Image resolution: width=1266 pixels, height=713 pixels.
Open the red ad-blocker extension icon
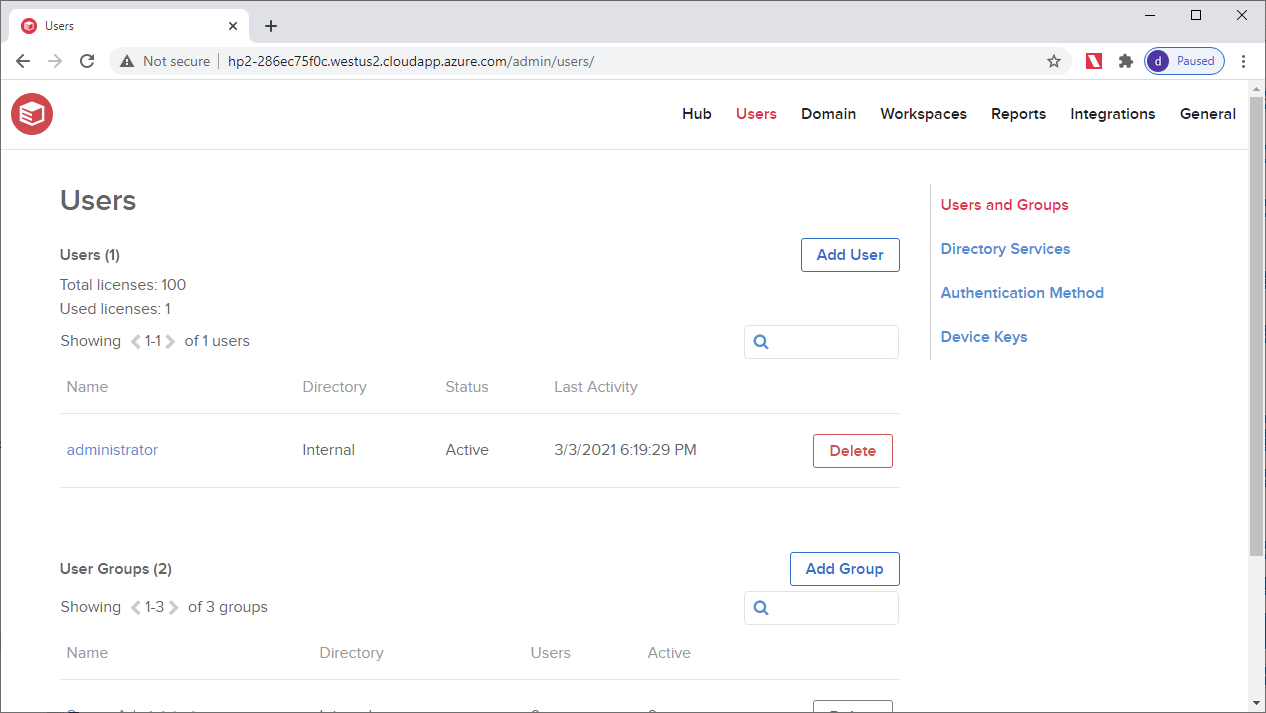1093,60
